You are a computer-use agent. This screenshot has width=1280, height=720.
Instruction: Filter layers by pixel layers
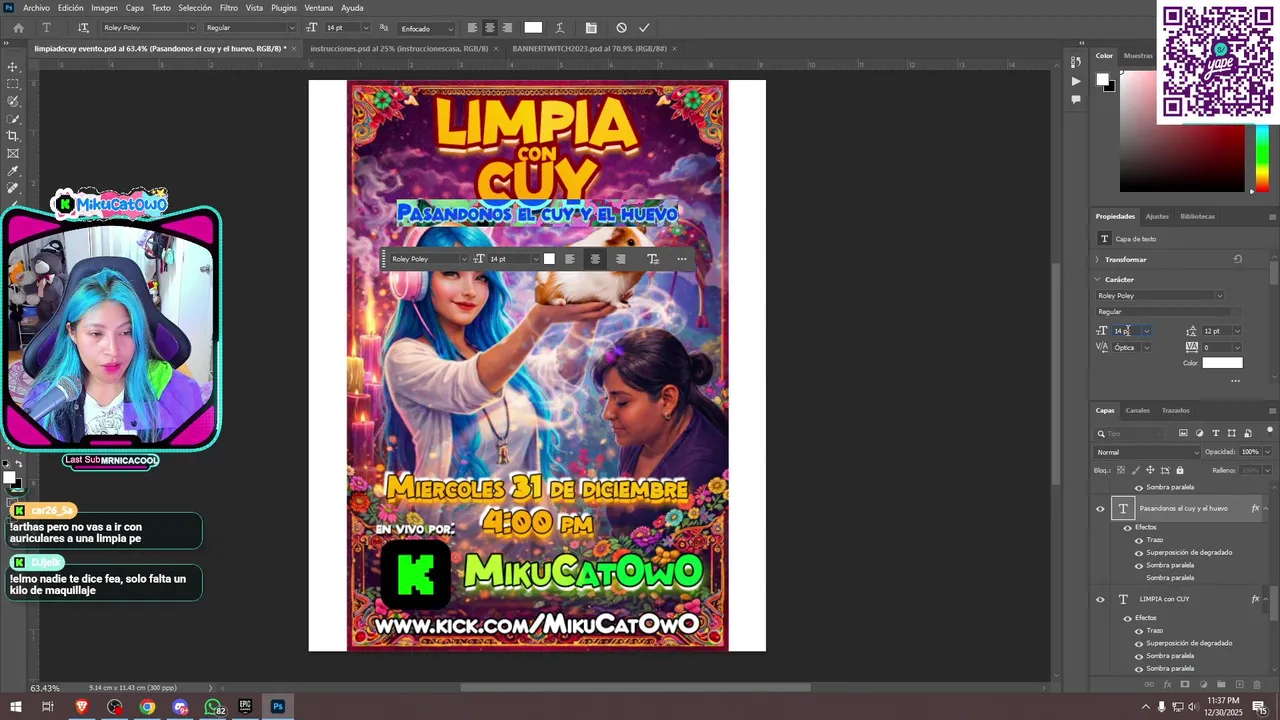tap(1183, 433)
